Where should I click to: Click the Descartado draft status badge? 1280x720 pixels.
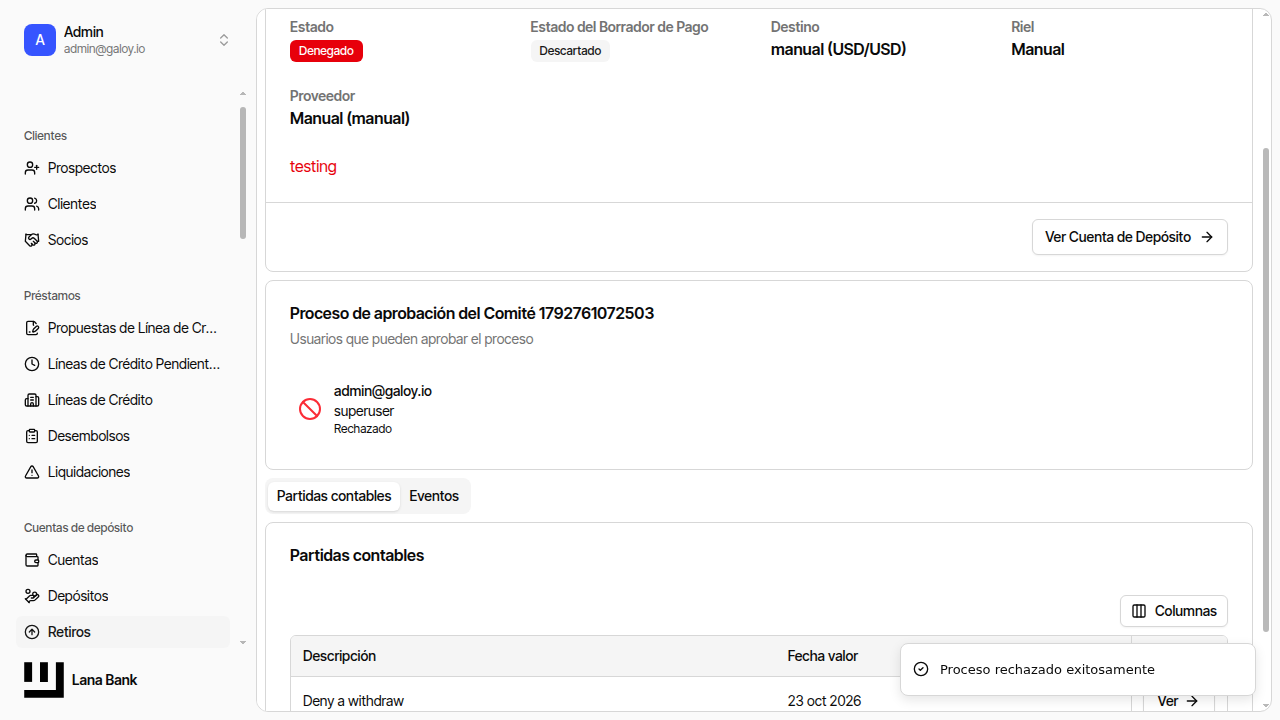pyautogui.click(x=570, y=51)
